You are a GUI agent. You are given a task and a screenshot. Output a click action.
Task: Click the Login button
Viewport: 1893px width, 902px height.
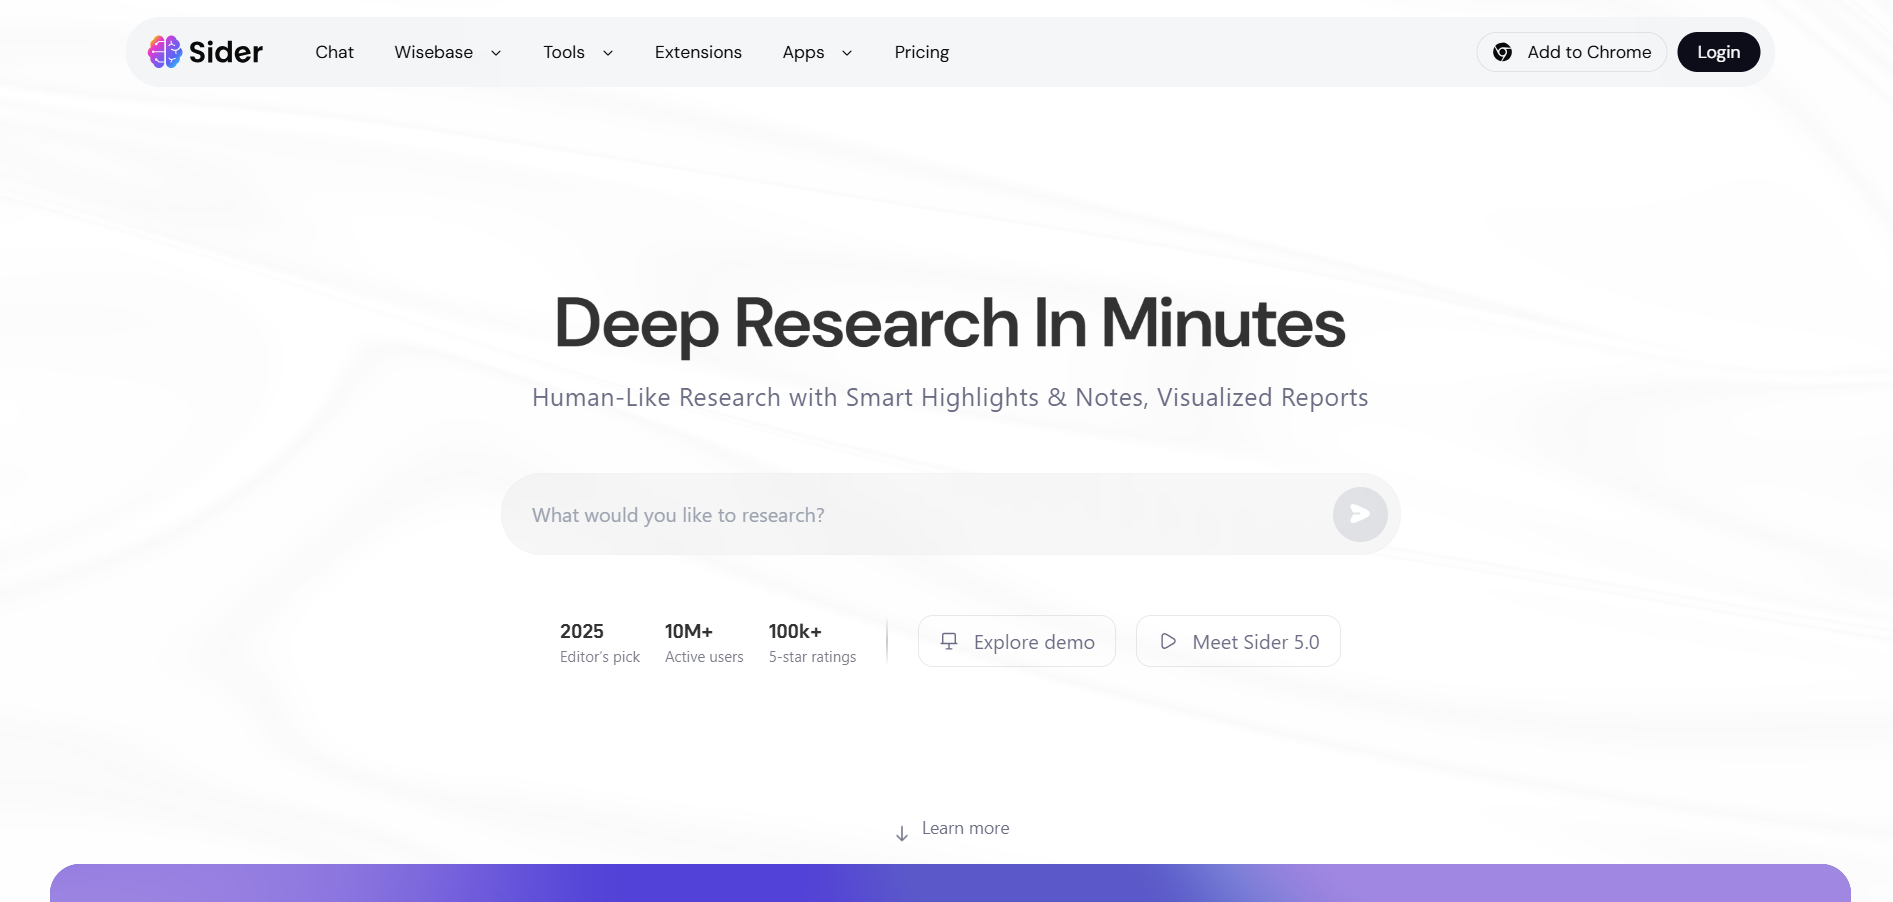coord(1718,52)
